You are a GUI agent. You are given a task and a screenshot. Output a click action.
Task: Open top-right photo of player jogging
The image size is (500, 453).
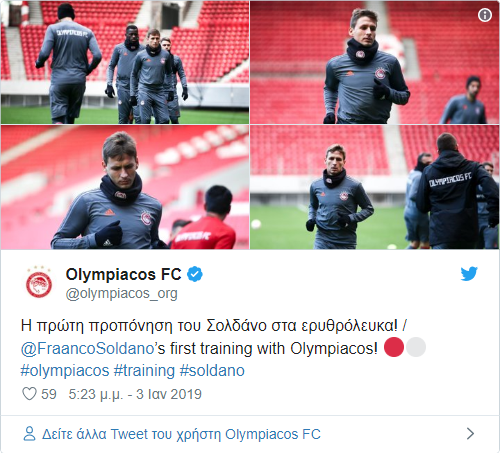coord(374,62)
